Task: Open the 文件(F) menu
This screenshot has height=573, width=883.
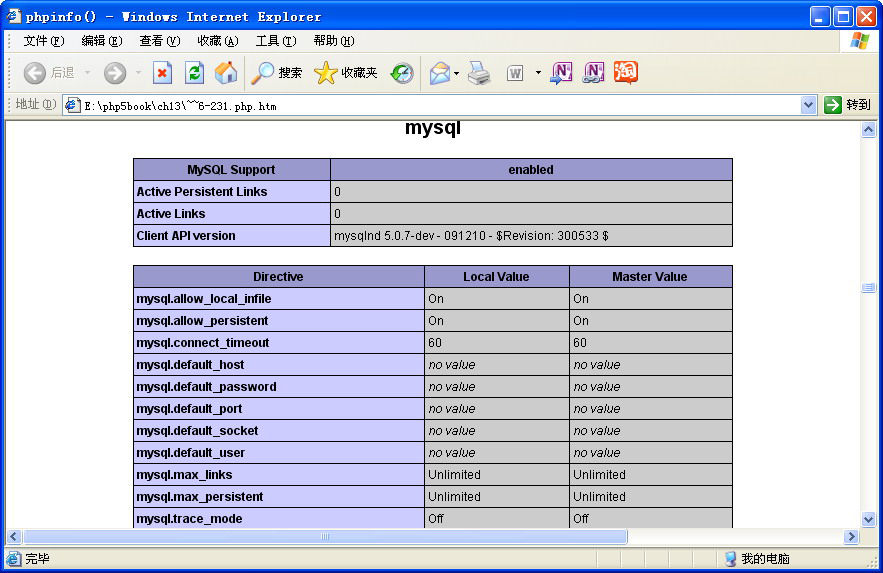Action: pos(44,41)
